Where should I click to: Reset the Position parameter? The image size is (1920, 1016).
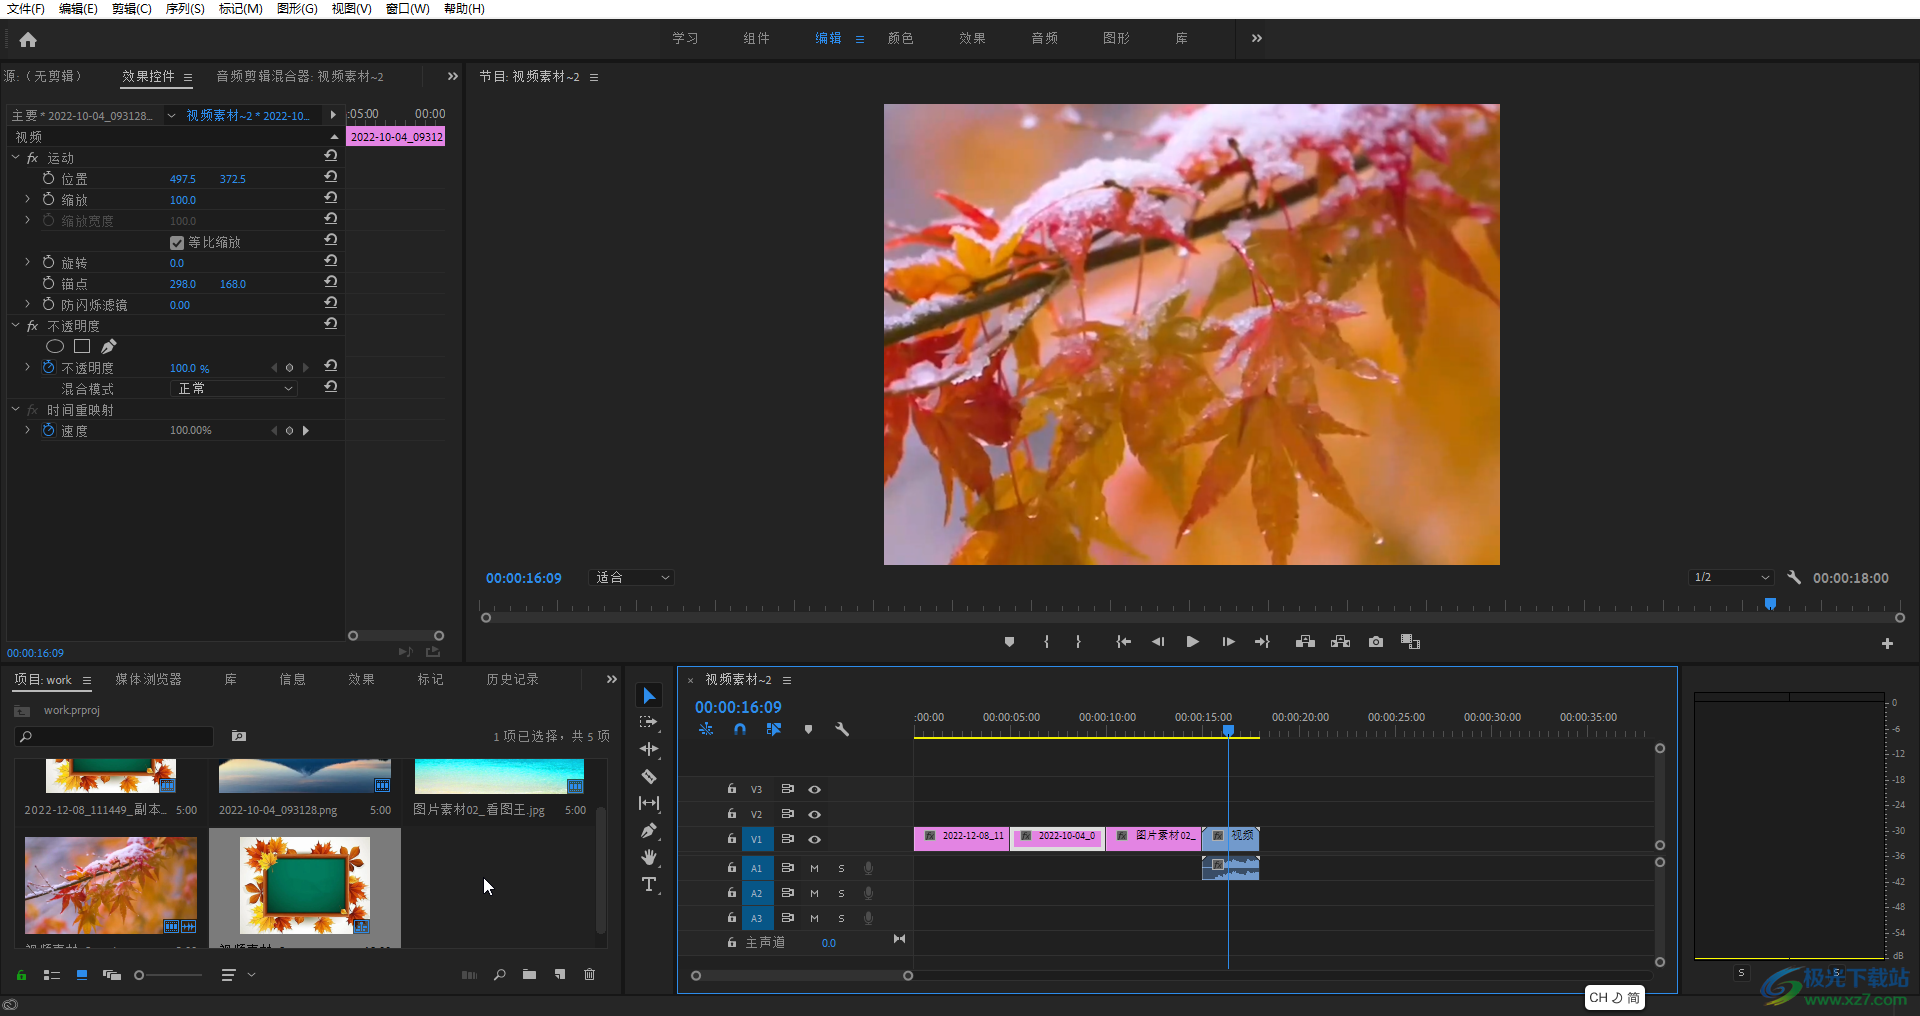[x=330, y=177]
